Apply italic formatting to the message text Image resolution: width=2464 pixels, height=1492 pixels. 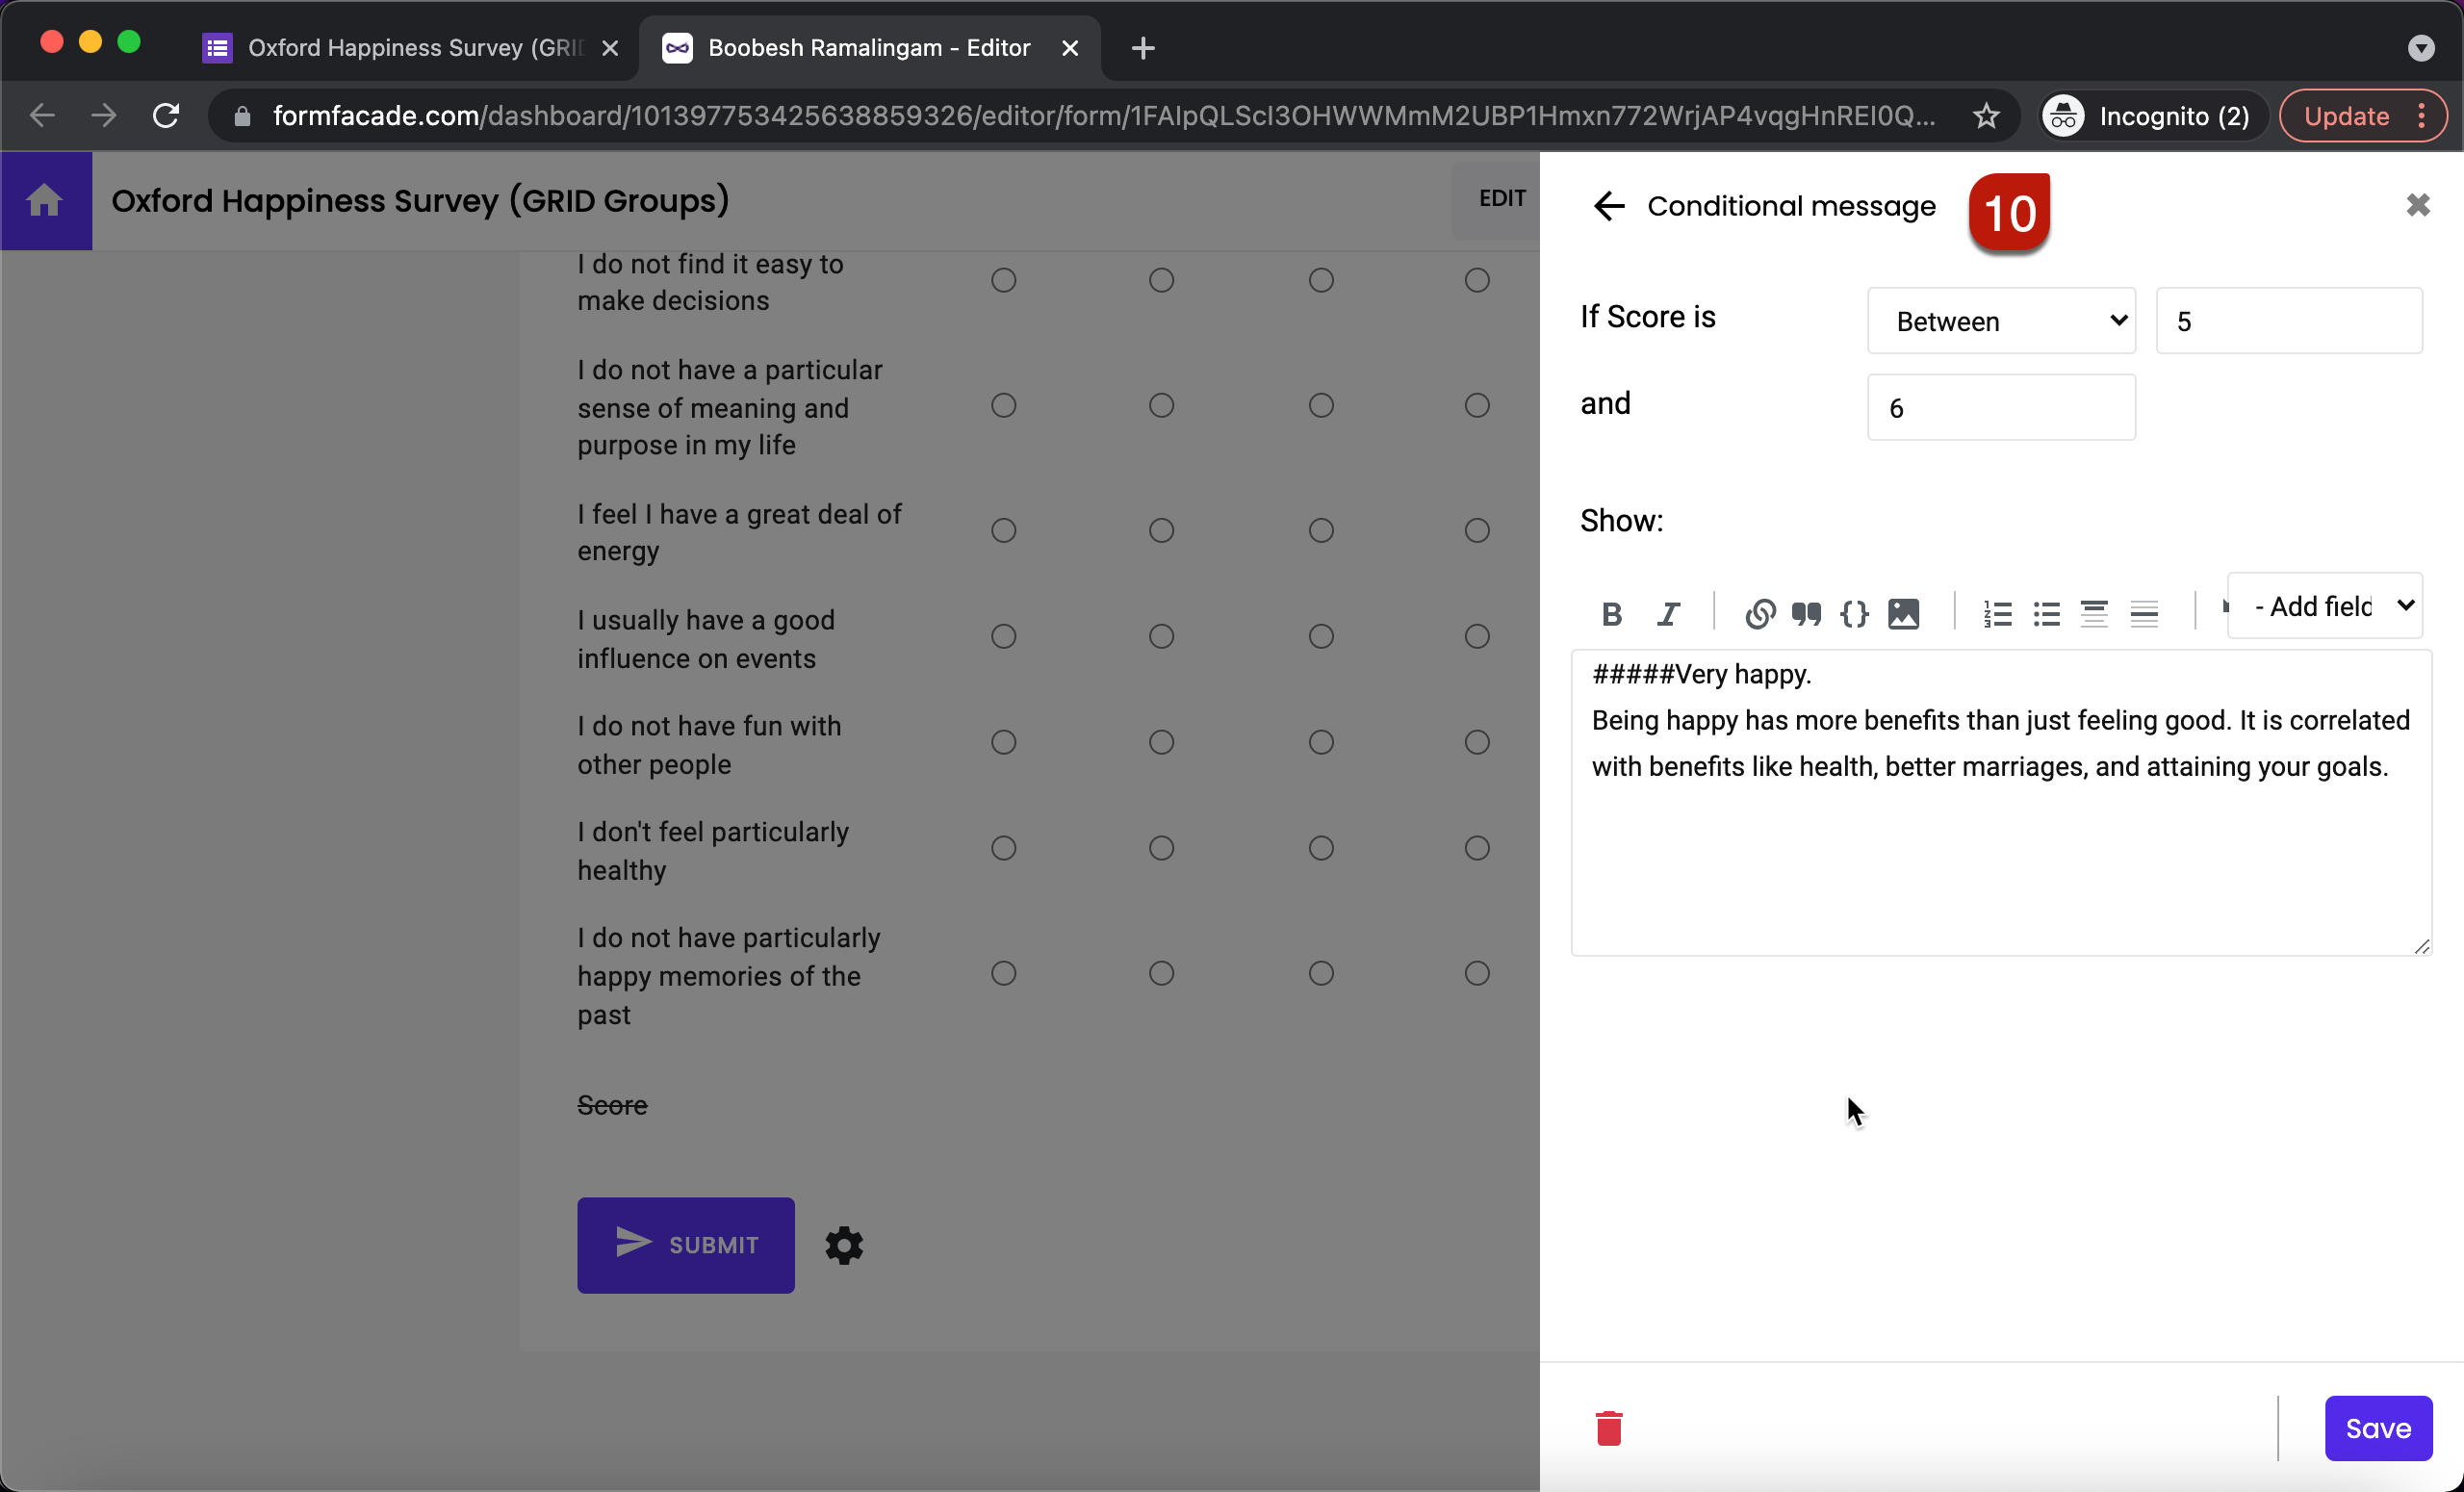1668,613
